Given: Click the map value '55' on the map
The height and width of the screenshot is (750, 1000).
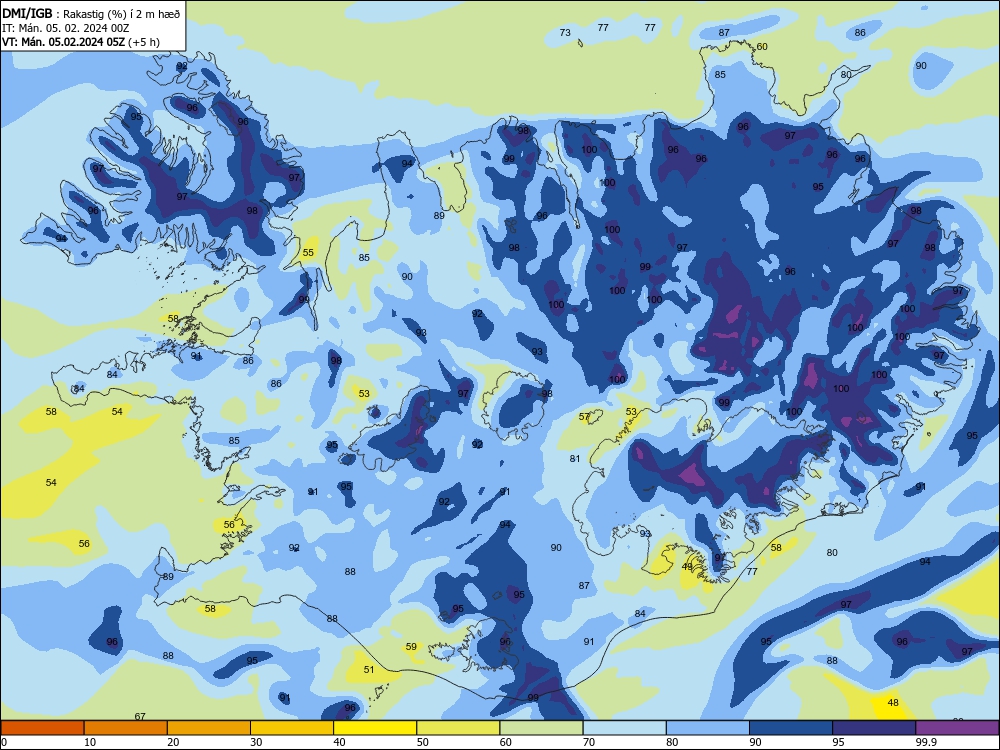Looking at the screenshot, I should [x=308, y=253].
